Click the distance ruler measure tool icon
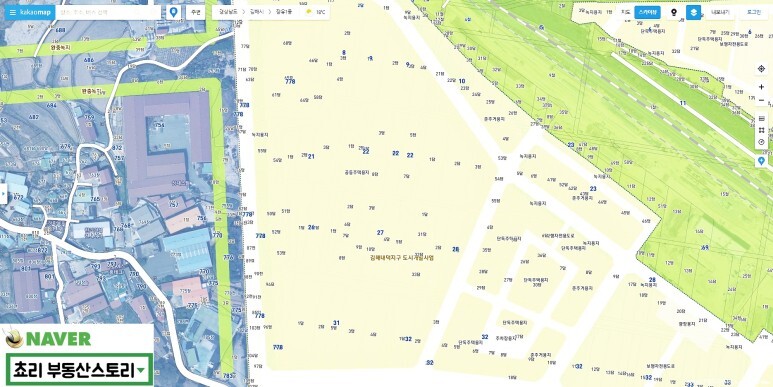 pyautogui.click(x=761, y=119)
